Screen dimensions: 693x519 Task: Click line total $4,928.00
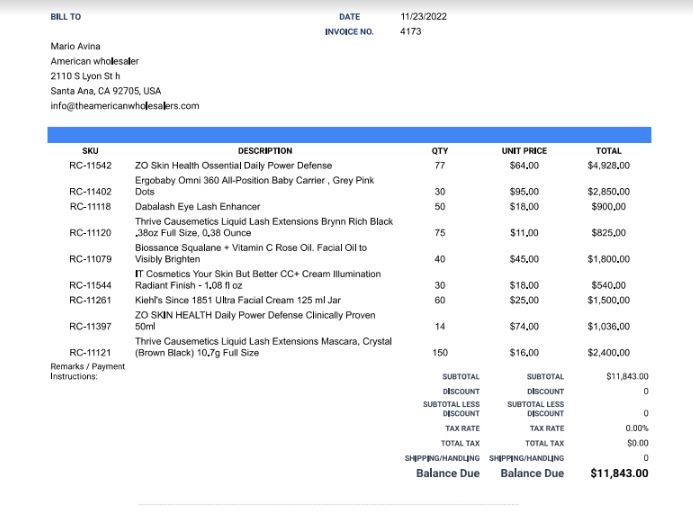(609, 166)
